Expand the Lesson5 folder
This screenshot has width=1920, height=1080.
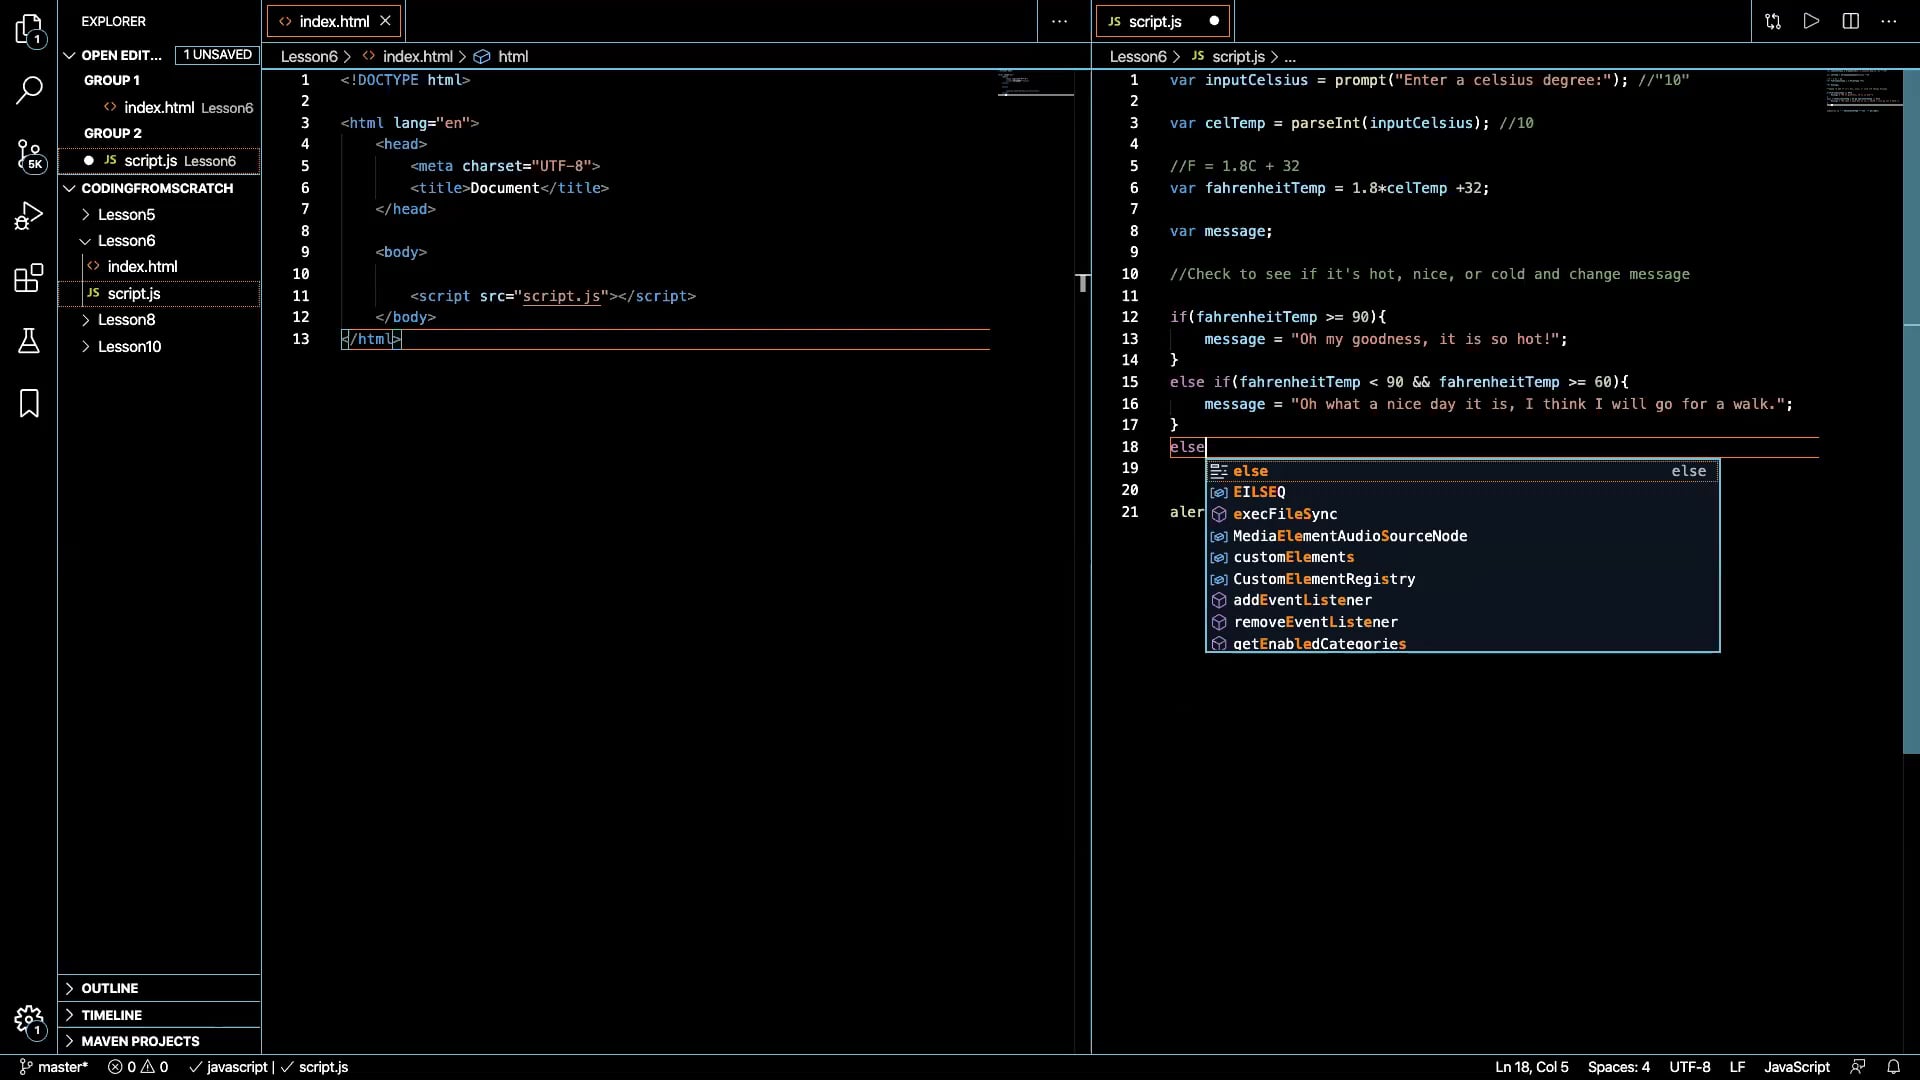[x=126, y=214]
